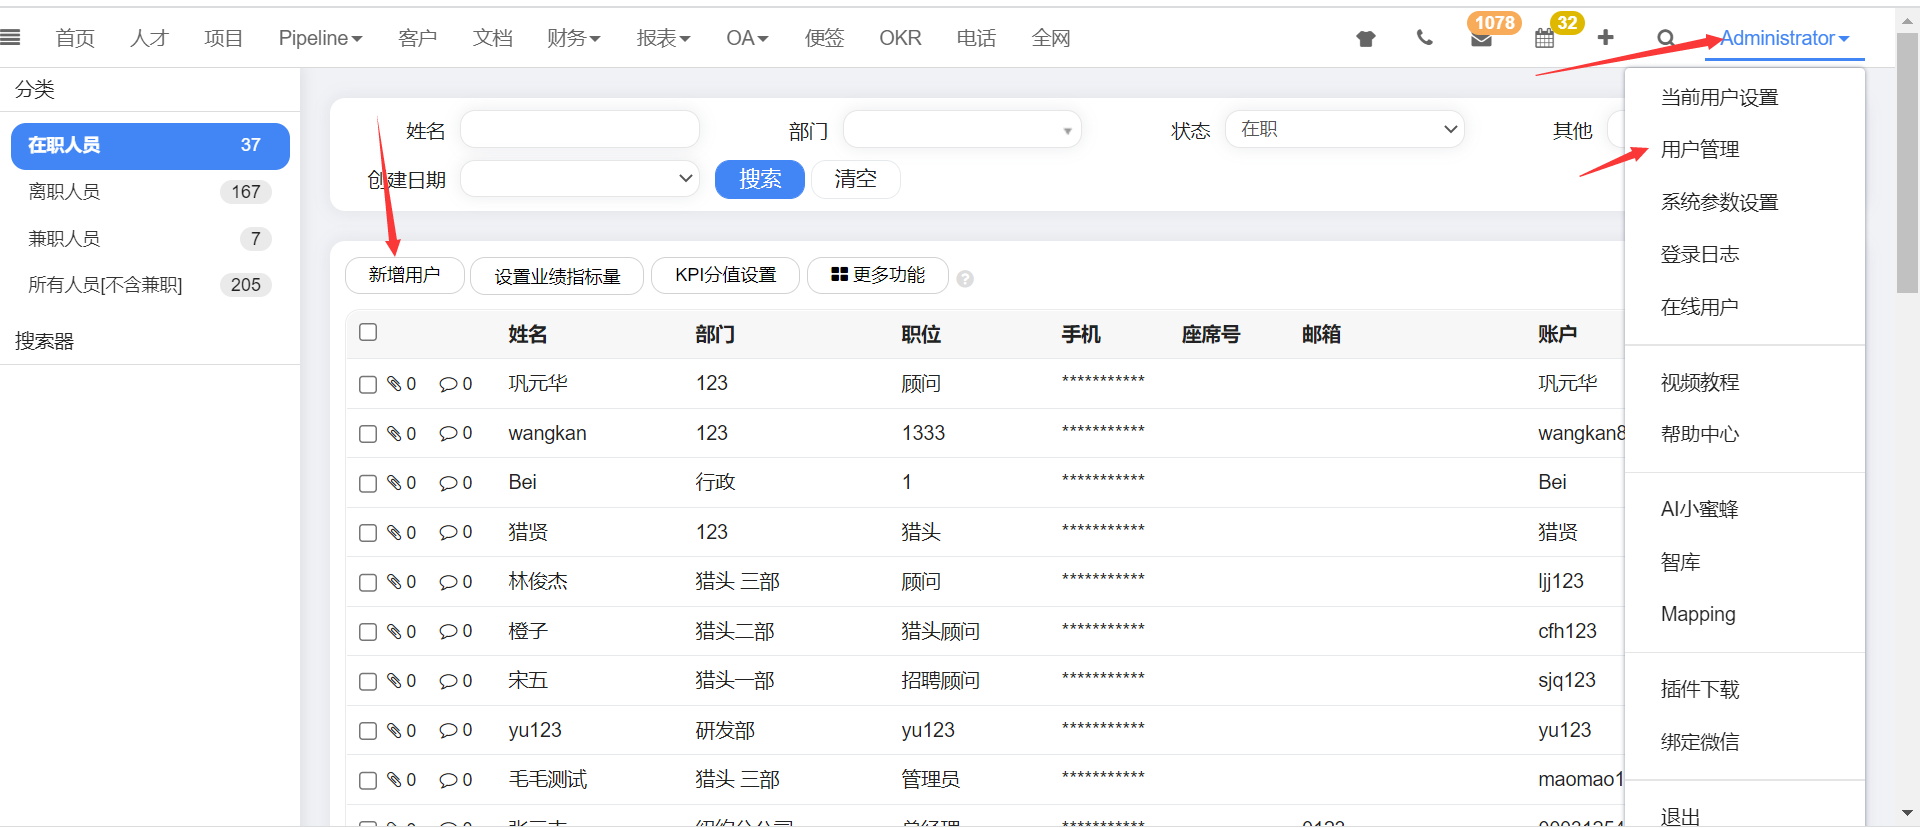Select 用户管理 in the Administrator menu

(1700, 150)
